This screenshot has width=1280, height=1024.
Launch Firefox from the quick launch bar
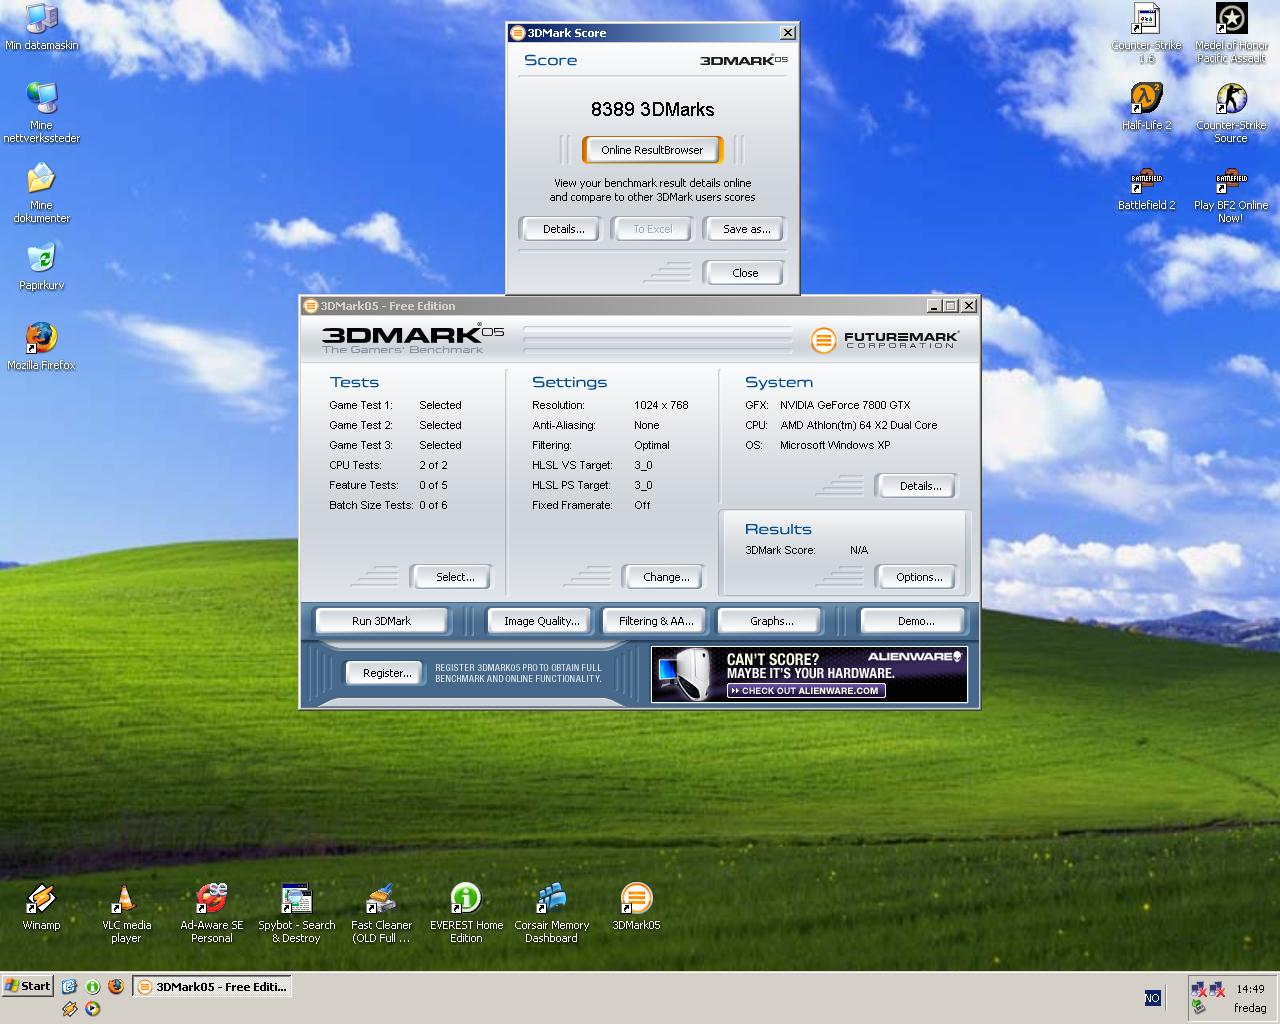pos(116,986)
